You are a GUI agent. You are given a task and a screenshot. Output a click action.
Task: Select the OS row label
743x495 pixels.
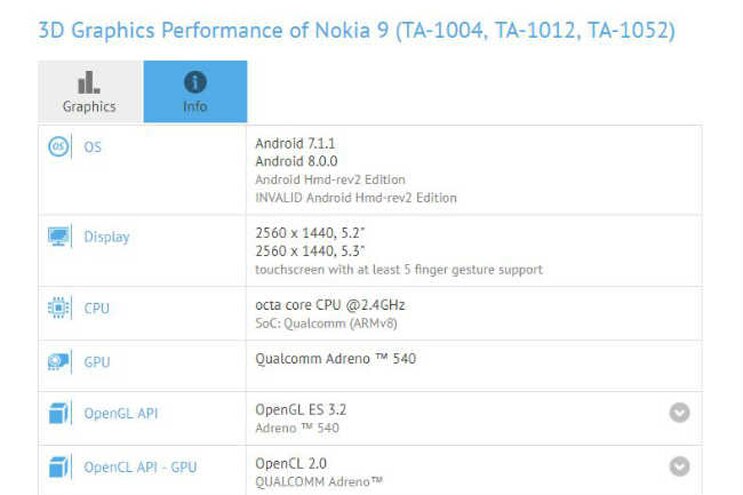pyautogui.click(x=92, y=147)
